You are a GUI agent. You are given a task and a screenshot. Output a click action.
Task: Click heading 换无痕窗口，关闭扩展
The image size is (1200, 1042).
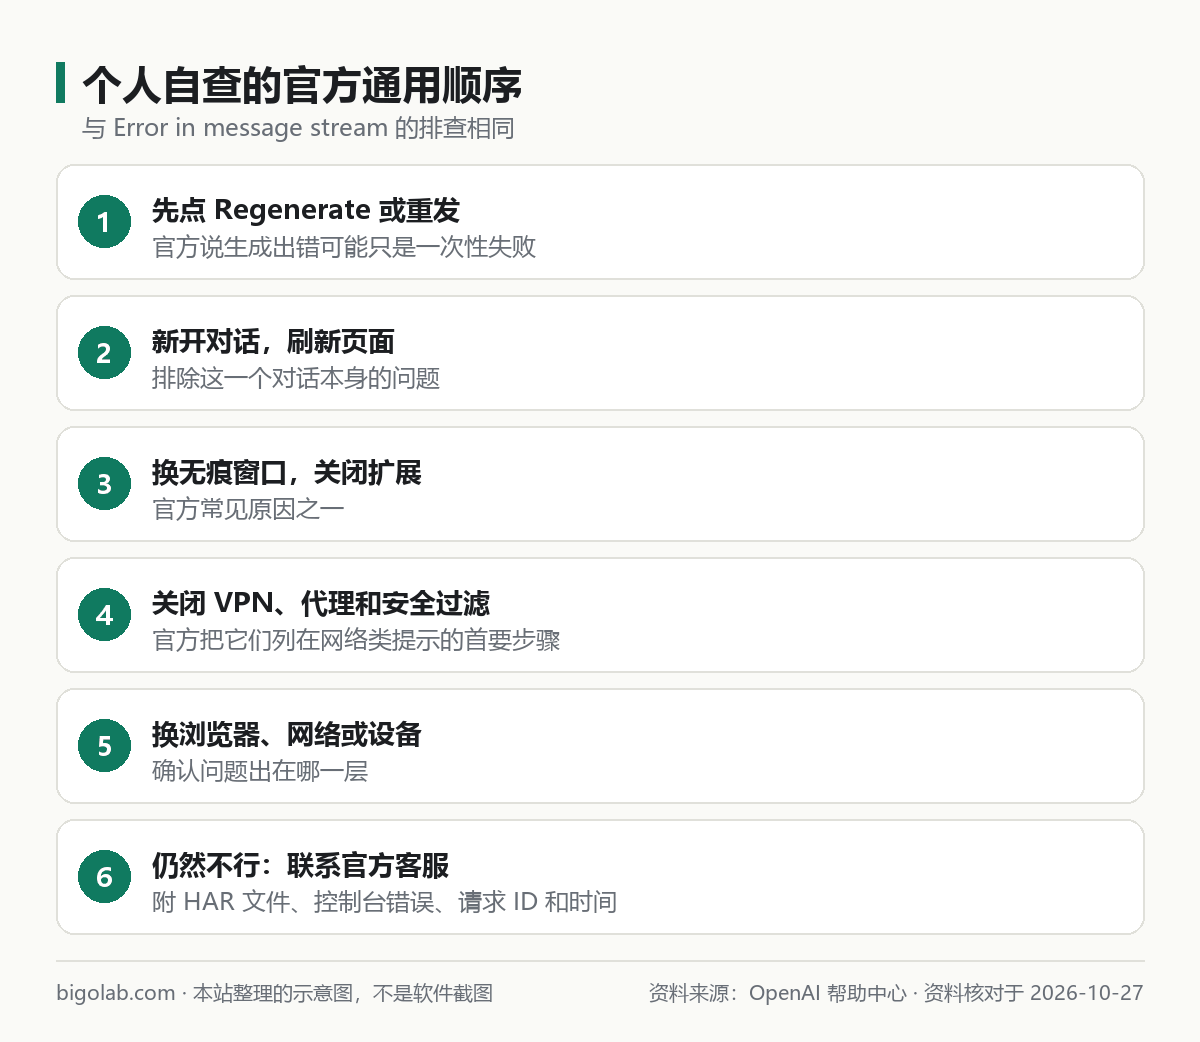(x=287, y=472)
